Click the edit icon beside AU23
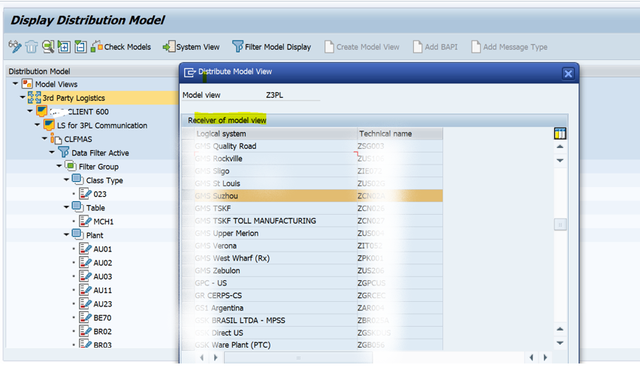 (85, 304)
